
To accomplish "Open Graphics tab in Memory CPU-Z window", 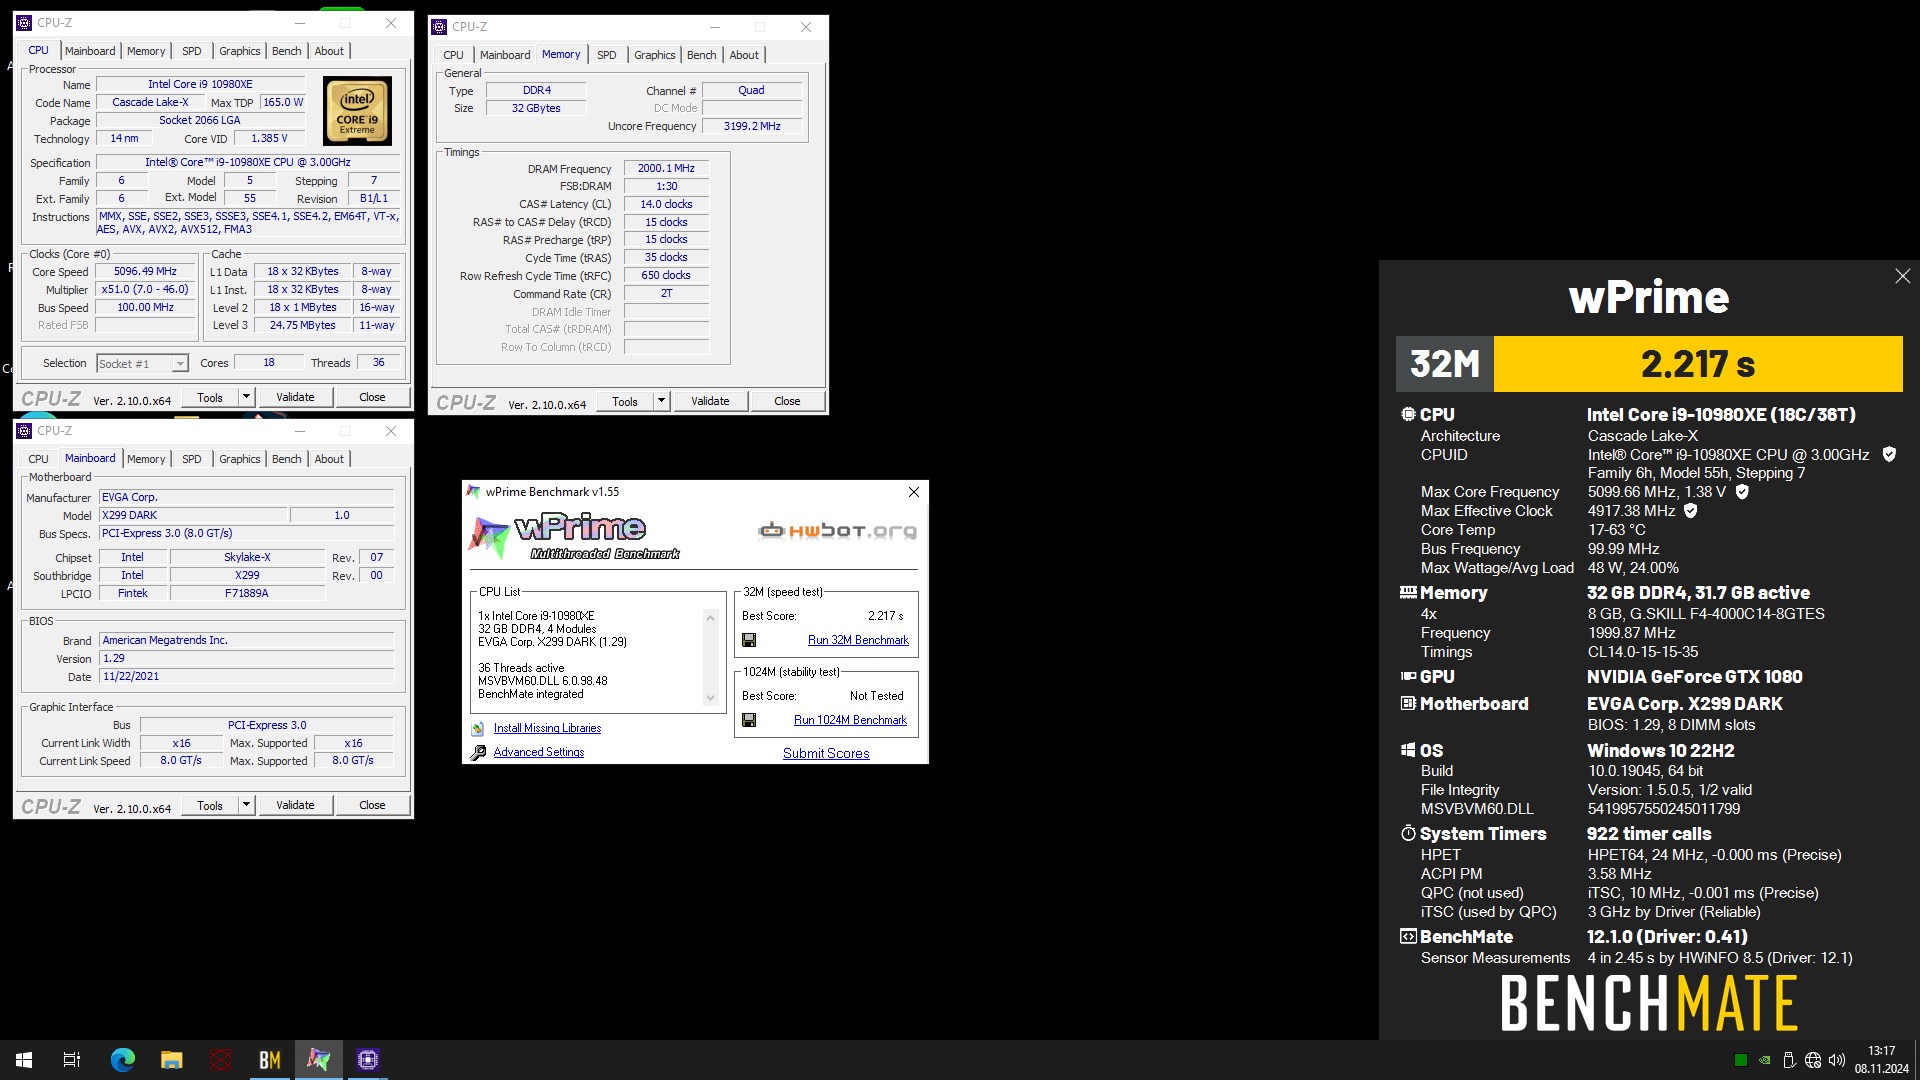I will tap(655, 55).
